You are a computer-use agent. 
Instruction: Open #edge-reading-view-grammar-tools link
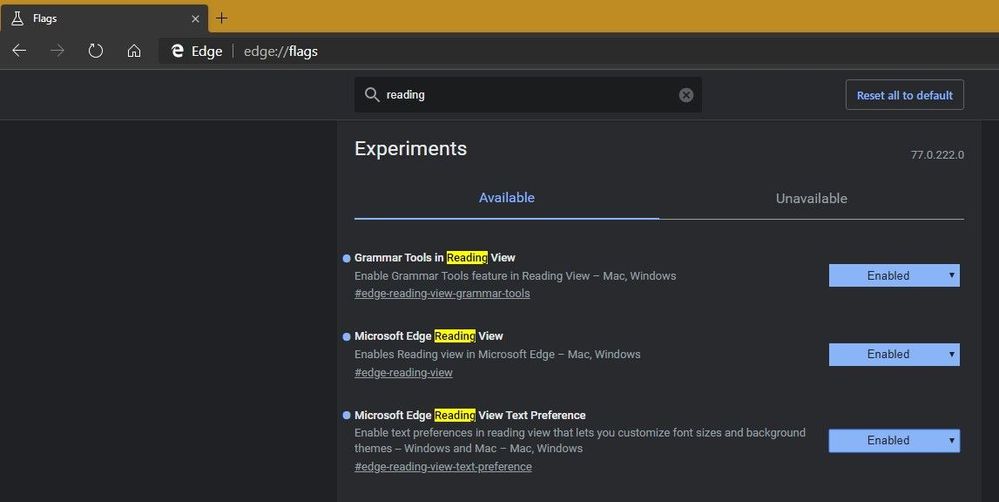(442, 293)
